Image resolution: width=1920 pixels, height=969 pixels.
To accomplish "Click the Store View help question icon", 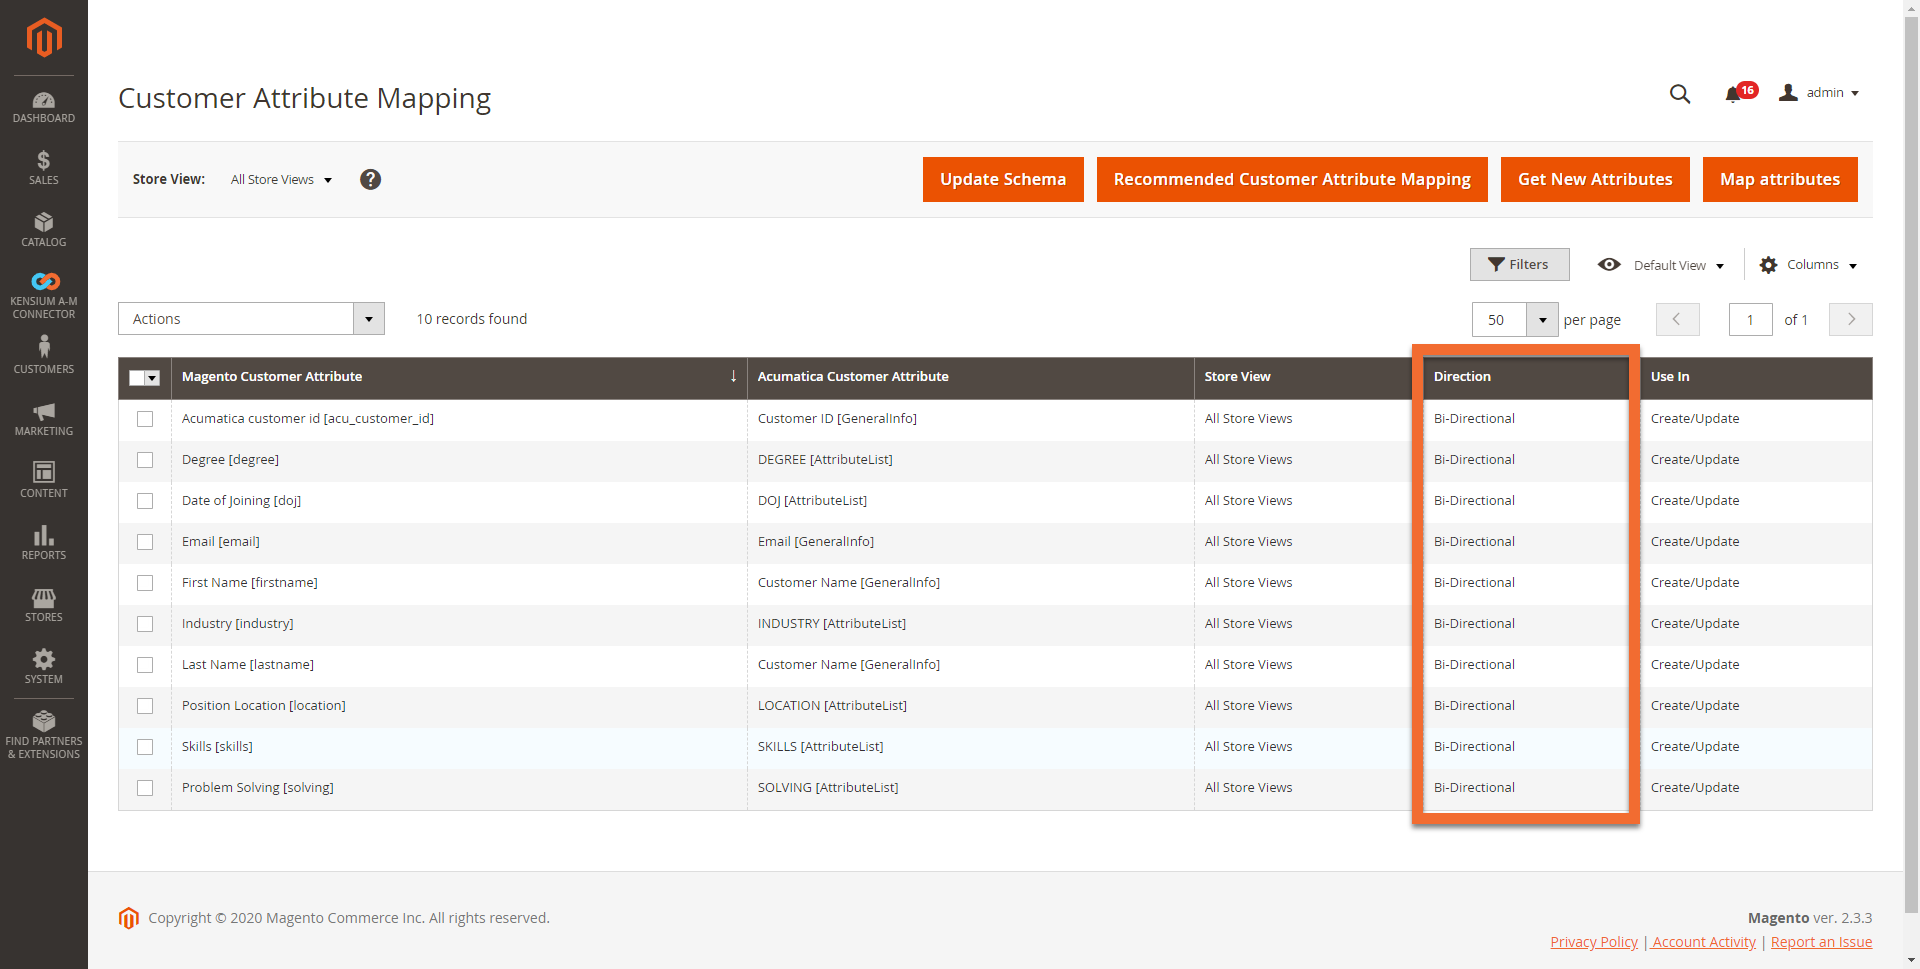I will pos(370,179).
